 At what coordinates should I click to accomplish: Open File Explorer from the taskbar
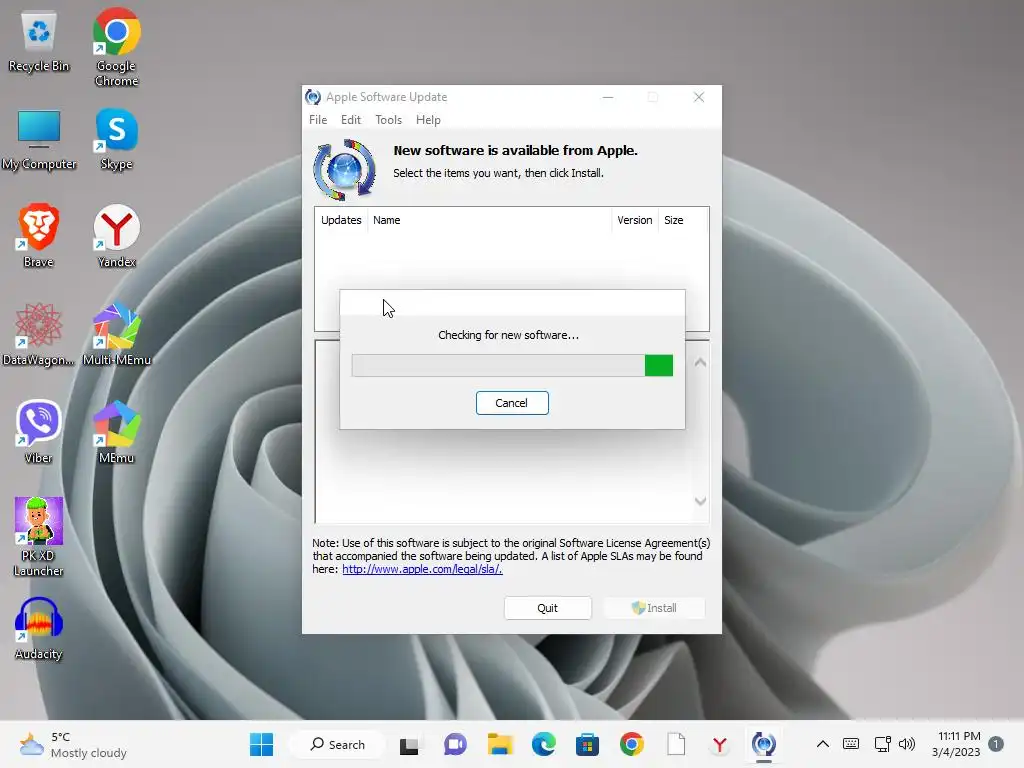[x=500, y=744]
